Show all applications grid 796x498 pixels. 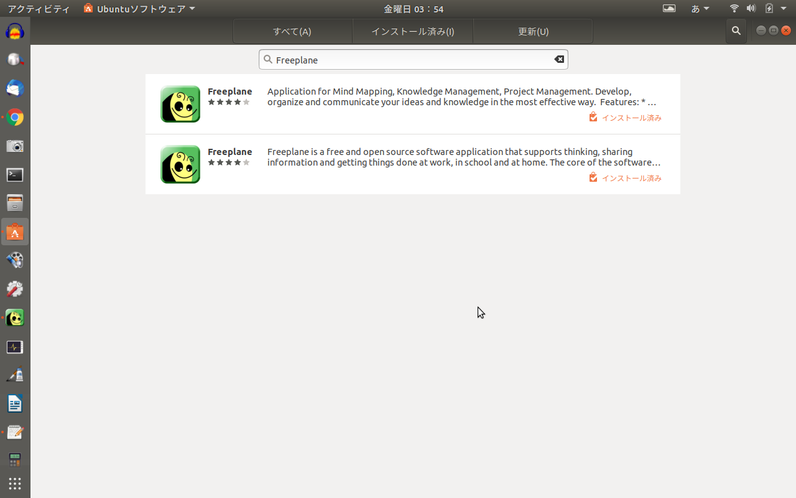15,484
